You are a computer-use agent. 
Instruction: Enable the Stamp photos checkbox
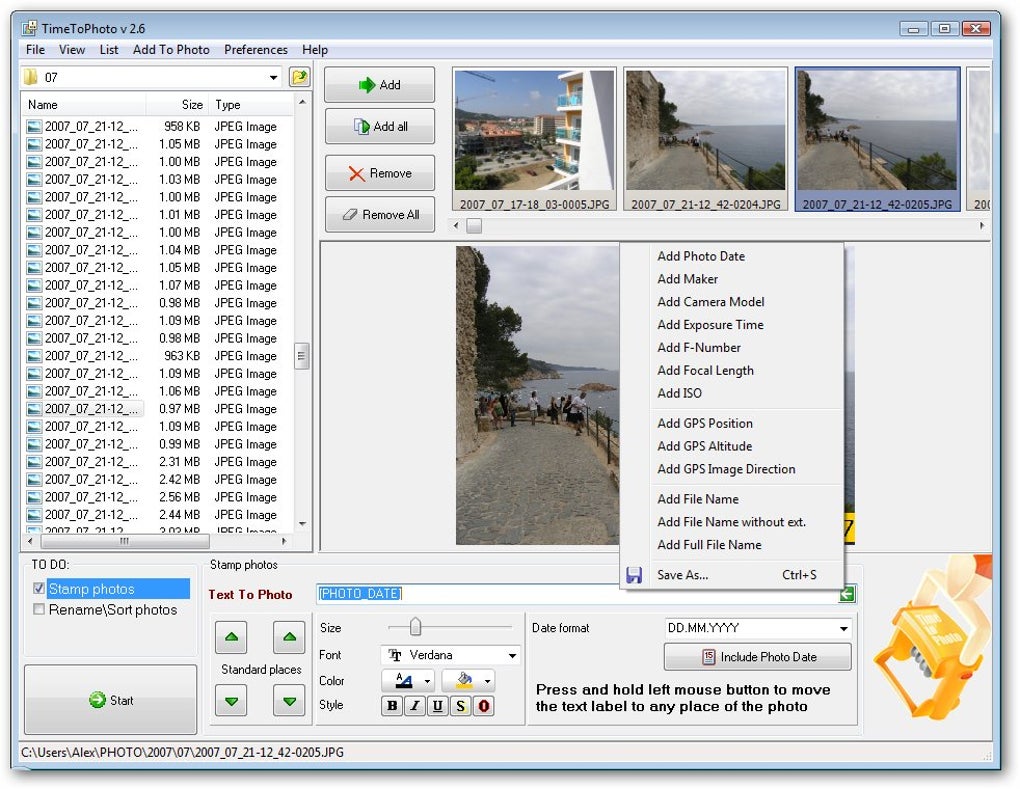pyautogui.click(x=38, y=589)
